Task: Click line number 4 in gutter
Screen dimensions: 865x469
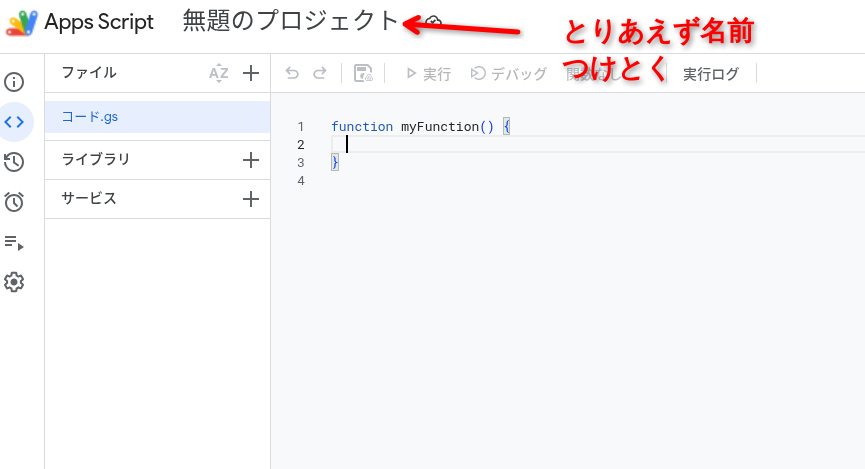Action: tap(301, 180)
